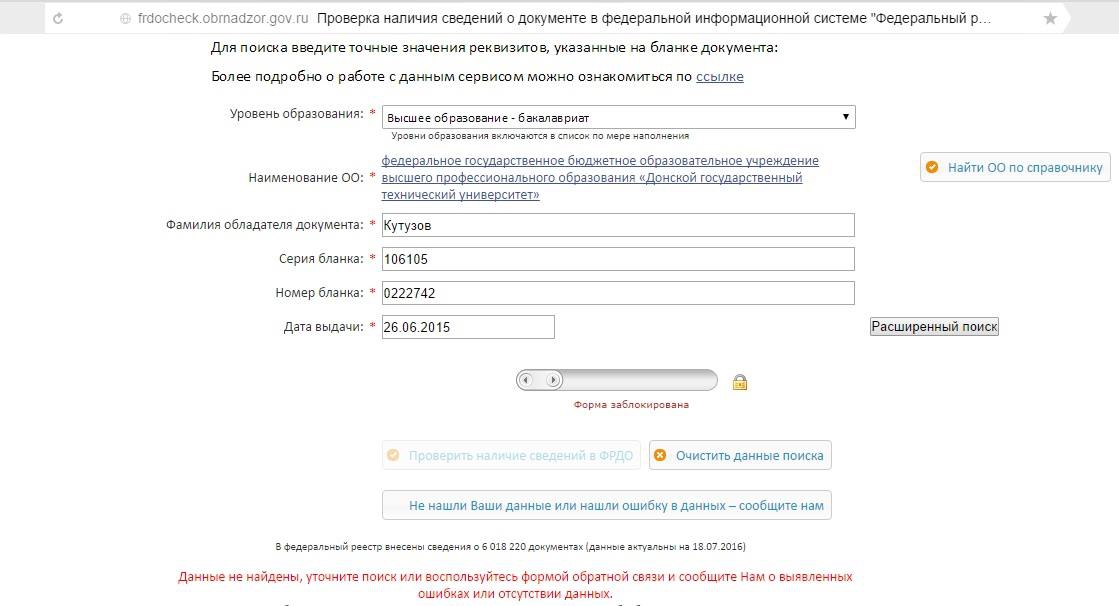Click 'Не нашли Ваши данные или нашли ошибку' button
The image size is (1119, 606).
point(607,505)
